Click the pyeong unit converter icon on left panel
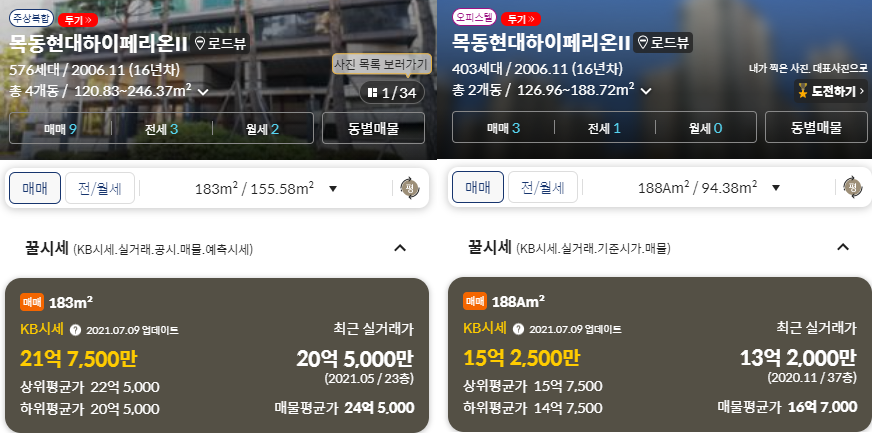The height and width of the screenshot is (433, 872). [410, 188]
